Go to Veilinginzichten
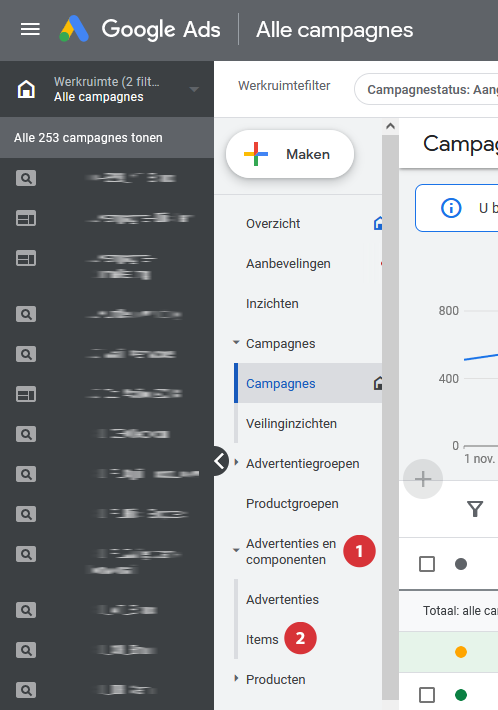498x710 pixels. tap(291, 423)
